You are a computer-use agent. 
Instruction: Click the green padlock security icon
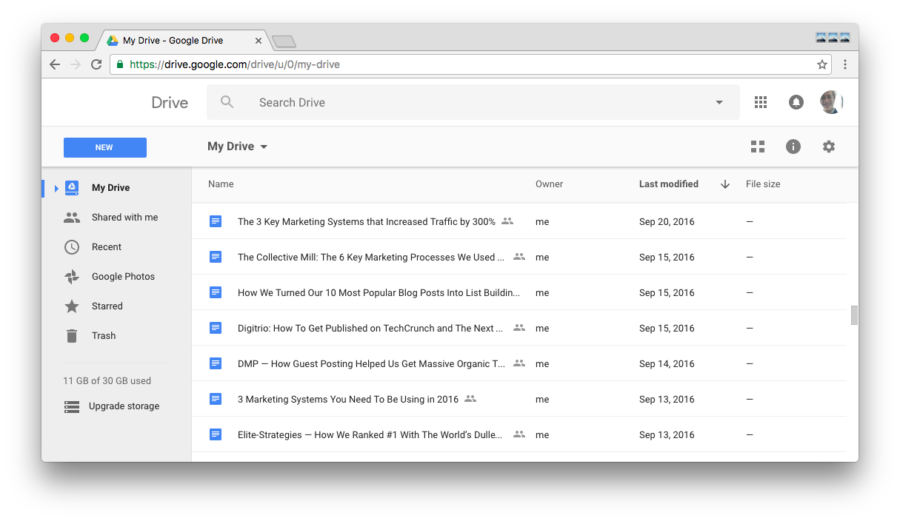[119, 64]
